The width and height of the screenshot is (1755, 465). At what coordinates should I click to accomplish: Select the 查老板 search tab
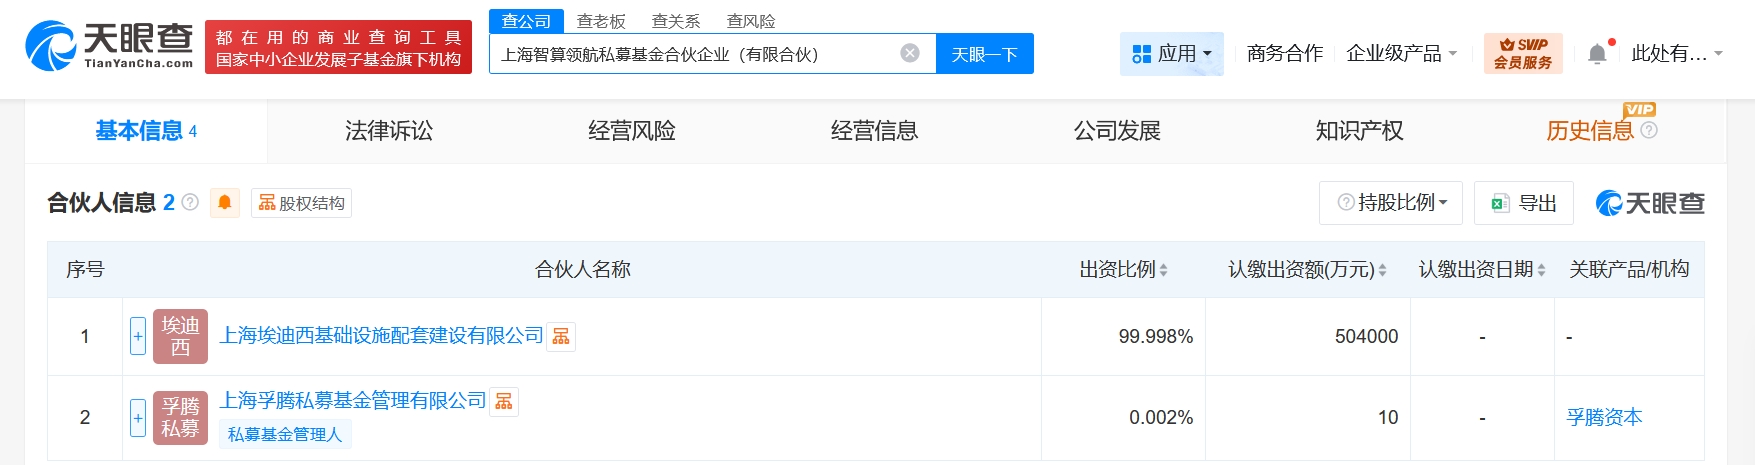601,21
